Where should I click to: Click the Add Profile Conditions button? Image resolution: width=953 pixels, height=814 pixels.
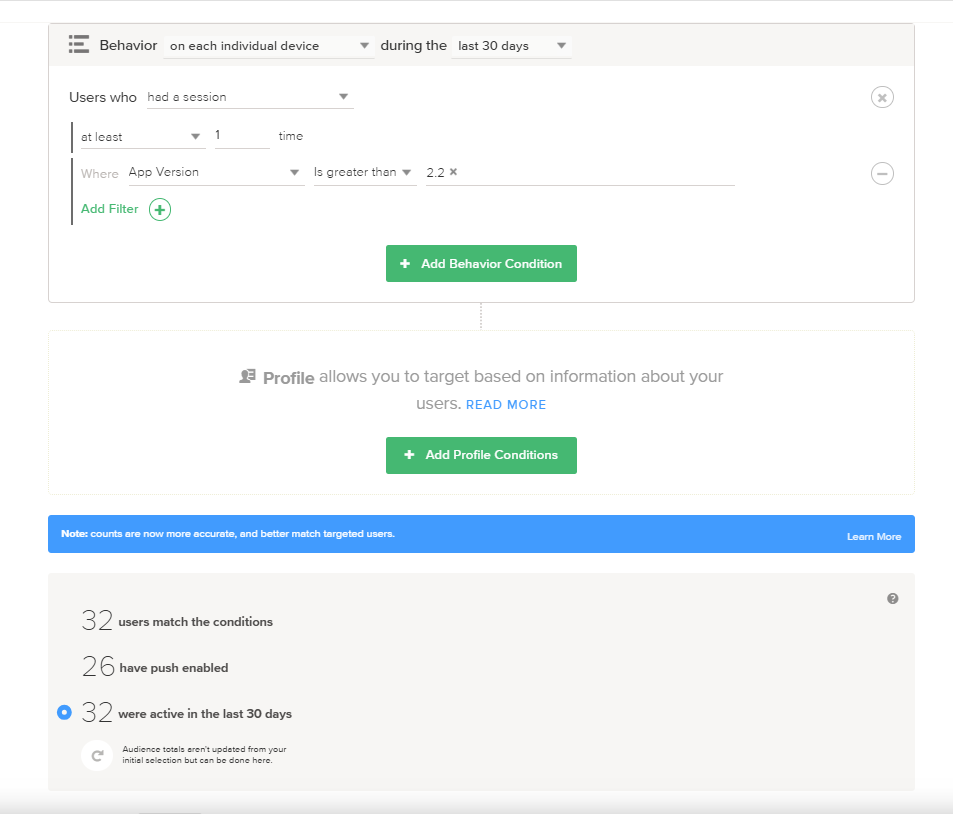click(x=481, y=455)
